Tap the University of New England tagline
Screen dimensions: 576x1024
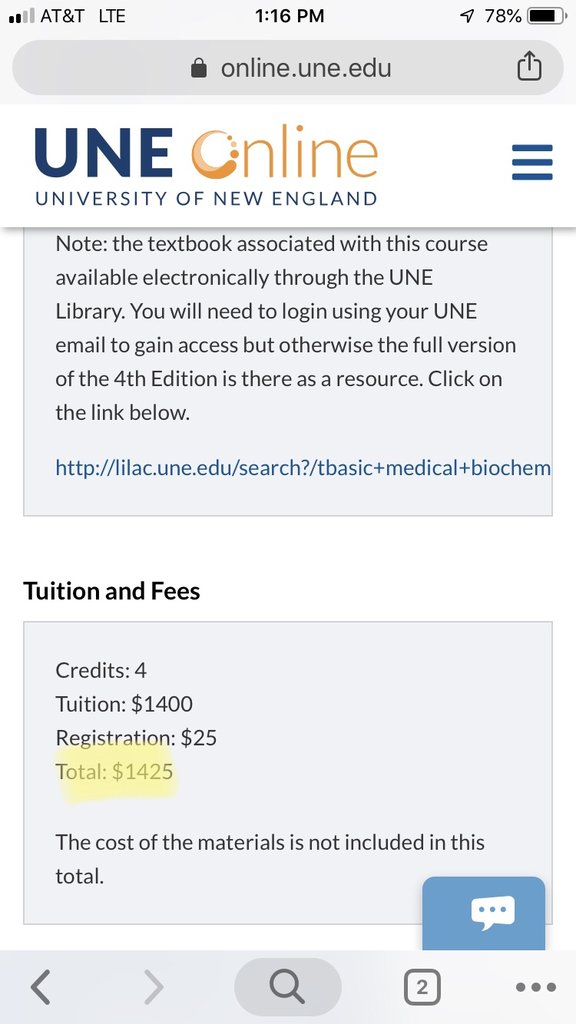[206, 199]
